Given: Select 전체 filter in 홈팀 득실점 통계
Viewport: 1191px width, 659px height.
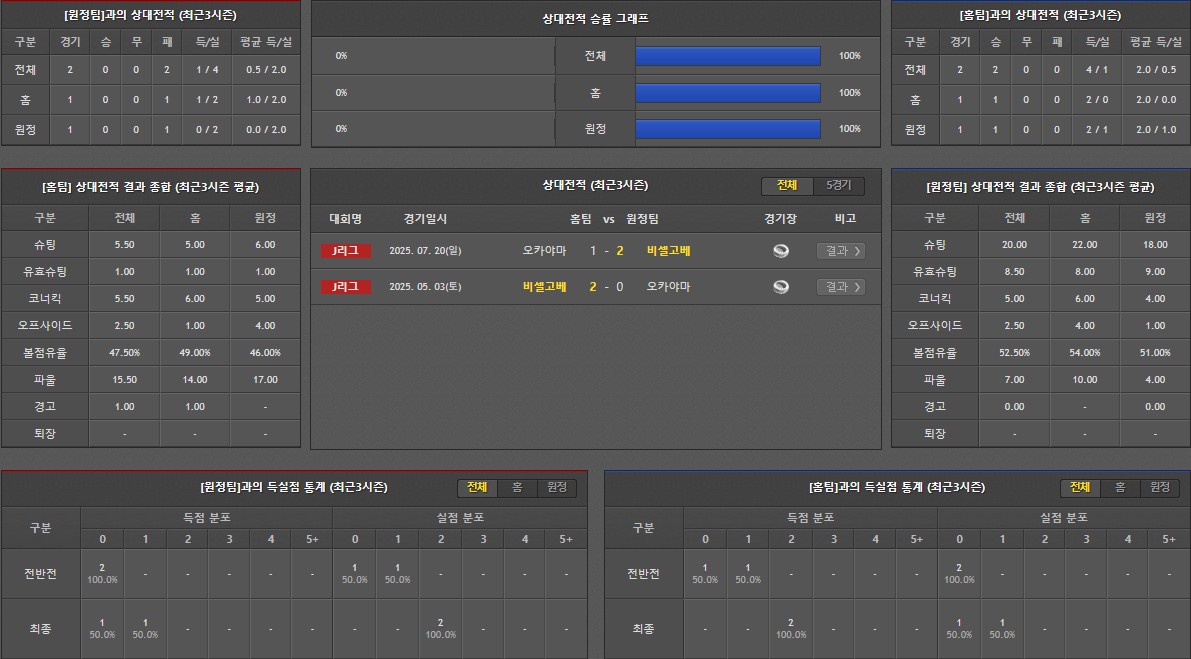Looking at the screenshot, I should coord(1080,487).
